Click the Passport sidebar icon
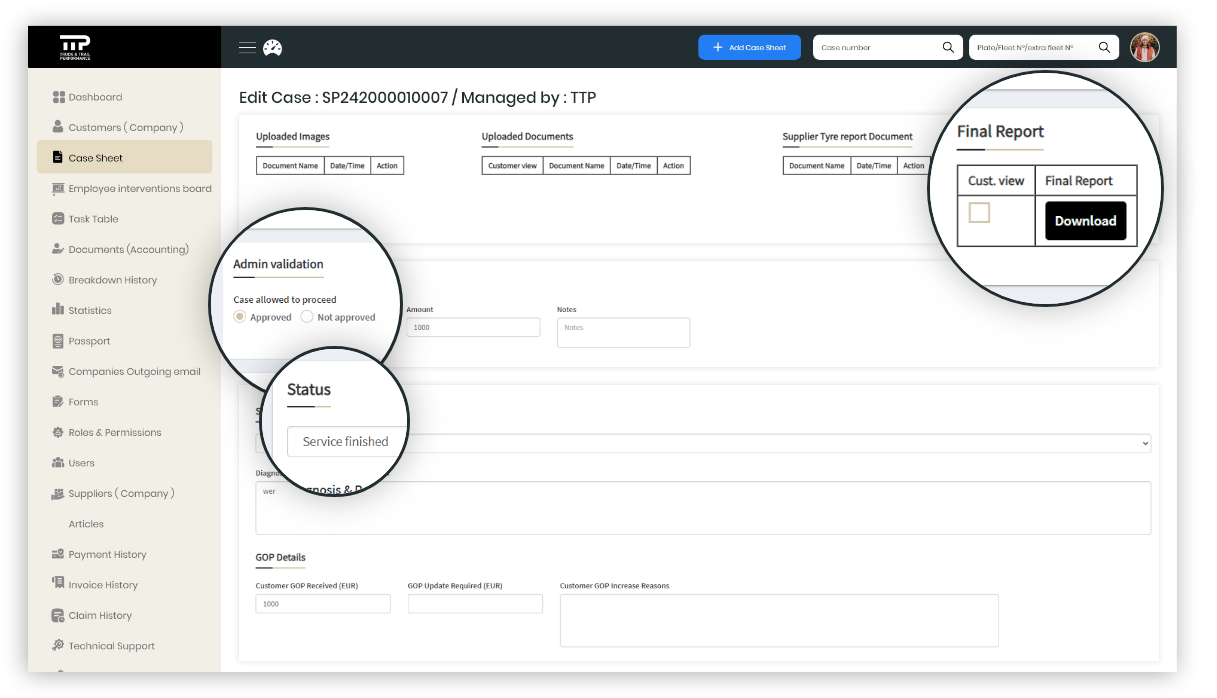This screenshot has height=698, width=1217. click(x=58, y=341)
